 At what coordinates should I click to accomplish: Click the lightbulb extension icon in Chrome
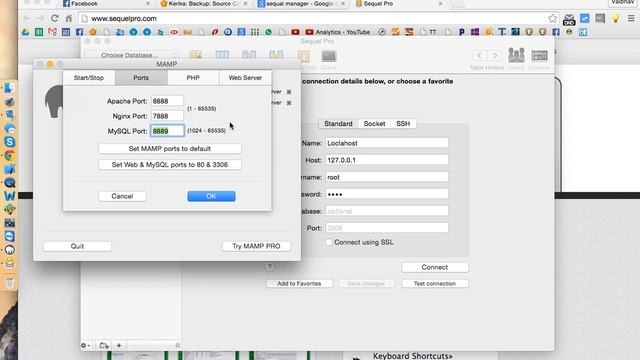[x=616, y=18]
